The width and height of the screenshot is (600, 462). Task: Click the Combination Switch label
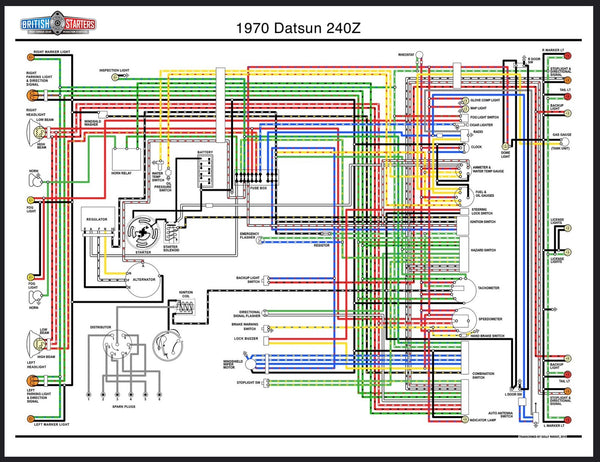tap(484, 375)
